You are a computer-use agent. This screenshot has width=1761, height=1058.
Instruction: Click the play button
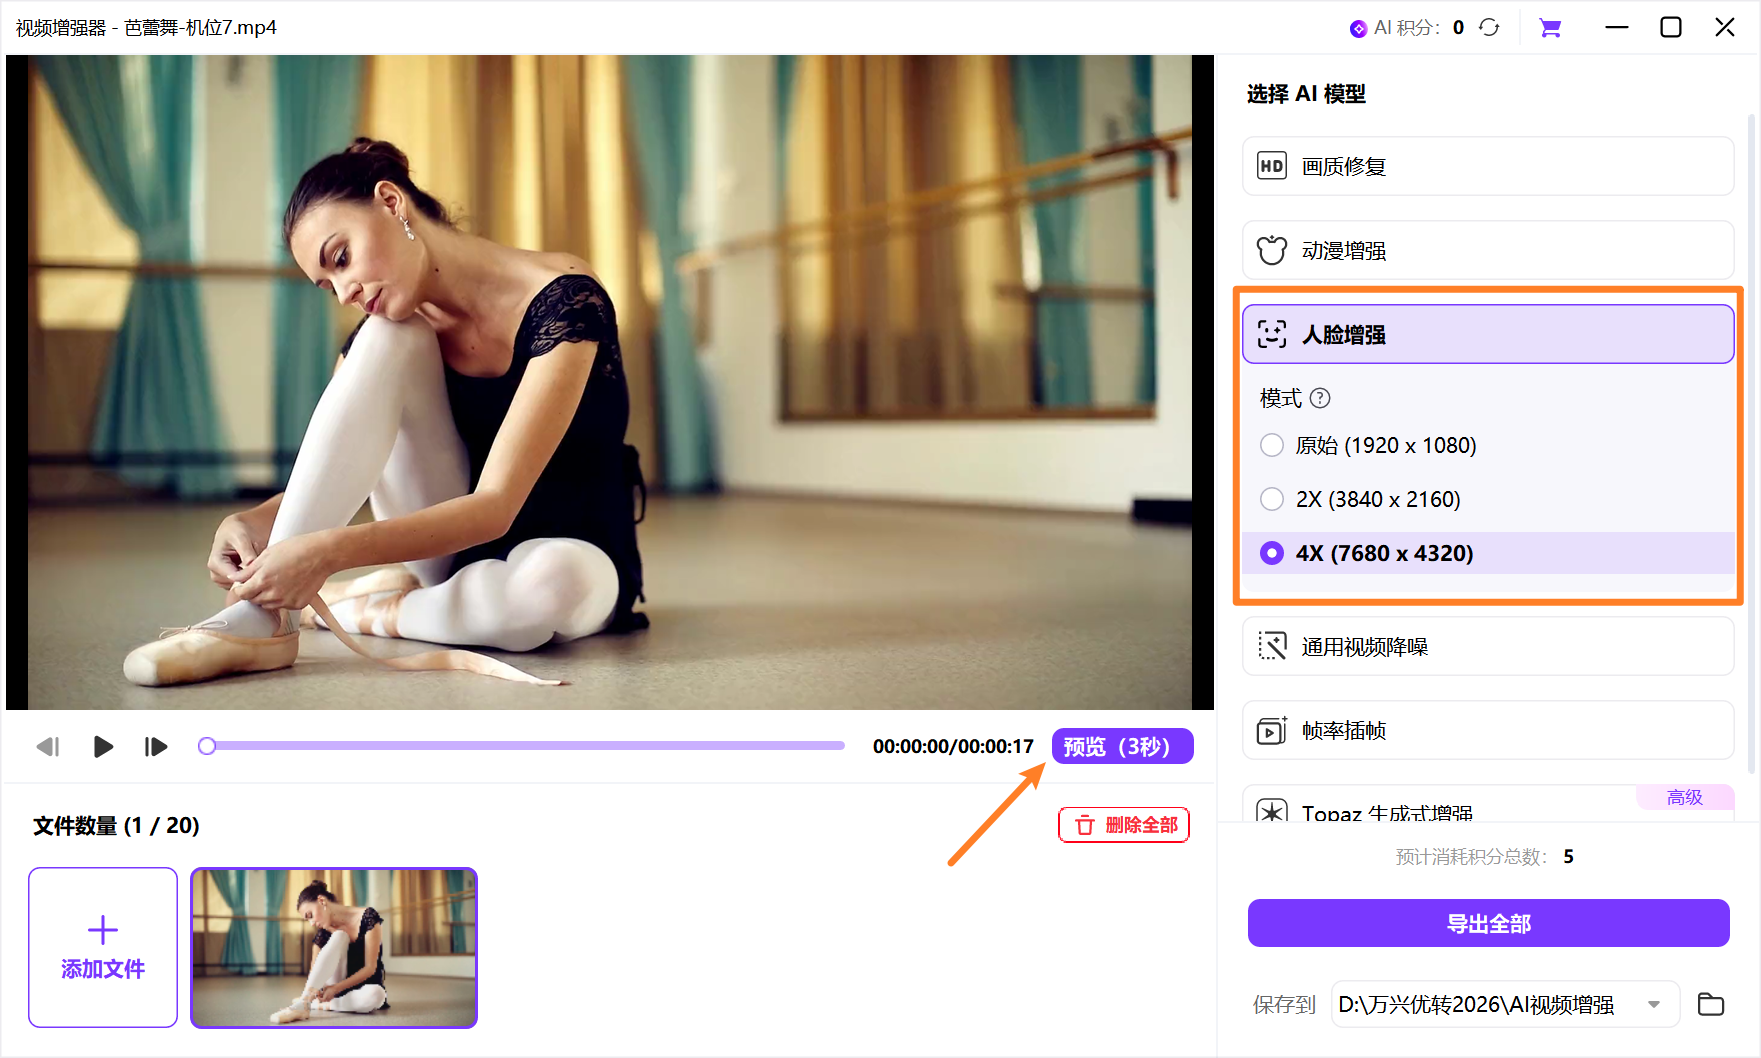(x=102, y=747)
